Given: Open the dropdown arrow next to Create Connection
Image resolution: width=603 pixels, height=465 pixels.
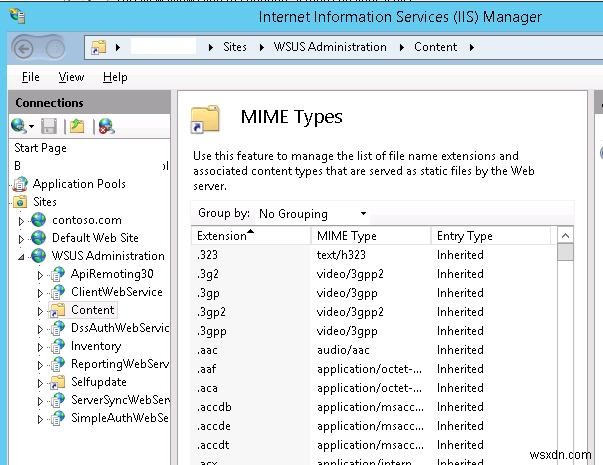Looking at the screenshot, I should [32, 127].
